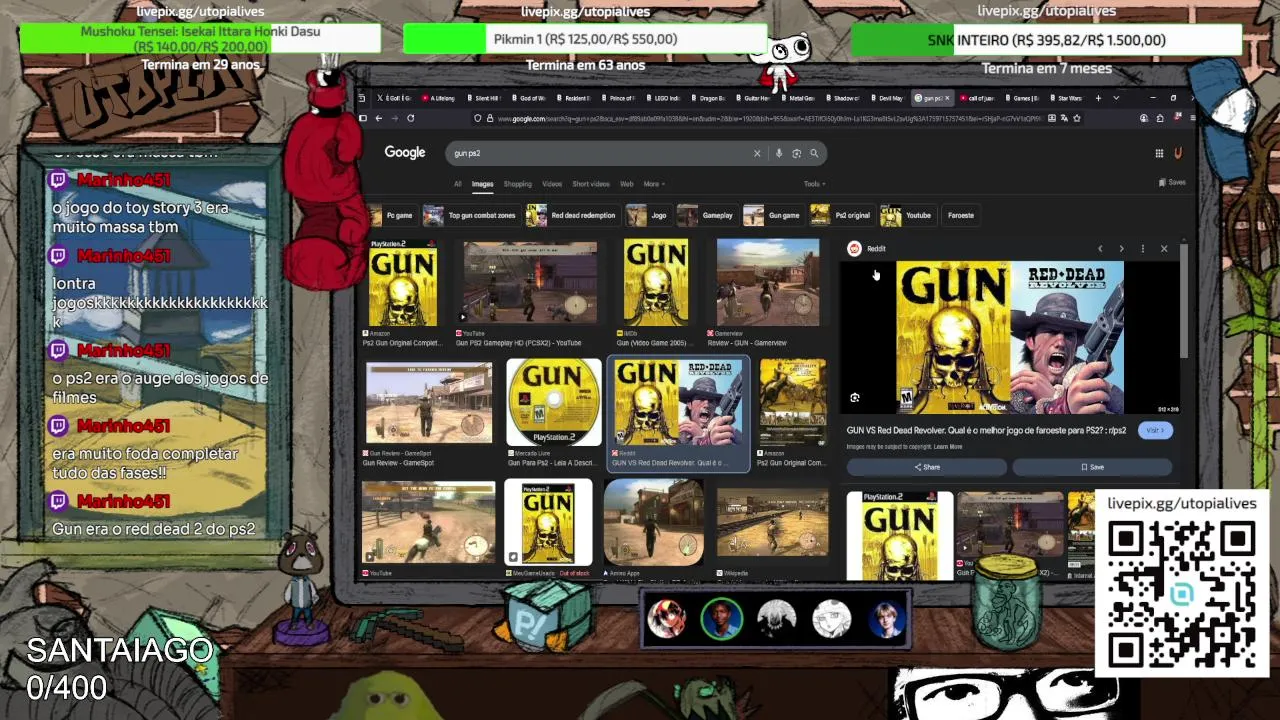This screenshot has width=1280, height=720.
Task: Expand the More search categories menu
Action: (x=654, y=184)
